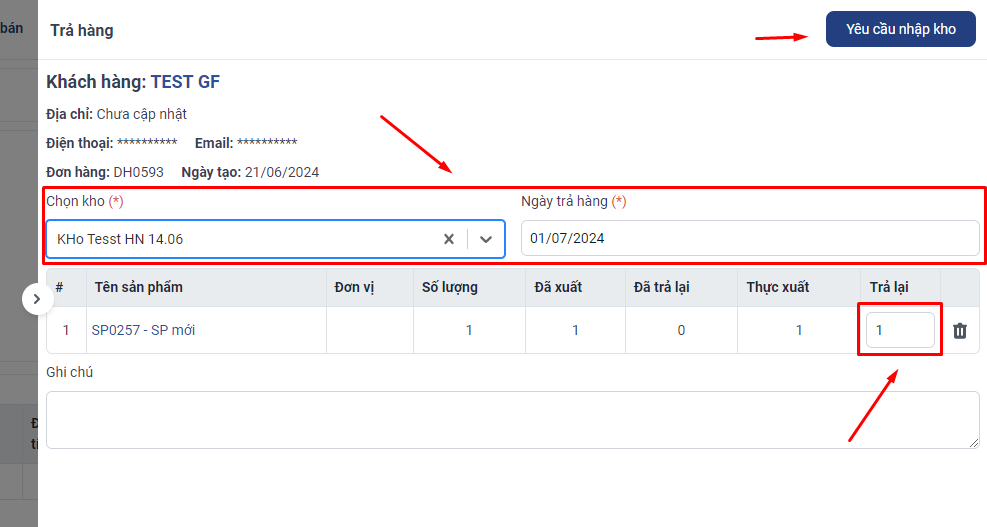Select customer name TEST GF
The width and height of the screenshot is (987, 527).
185,82
